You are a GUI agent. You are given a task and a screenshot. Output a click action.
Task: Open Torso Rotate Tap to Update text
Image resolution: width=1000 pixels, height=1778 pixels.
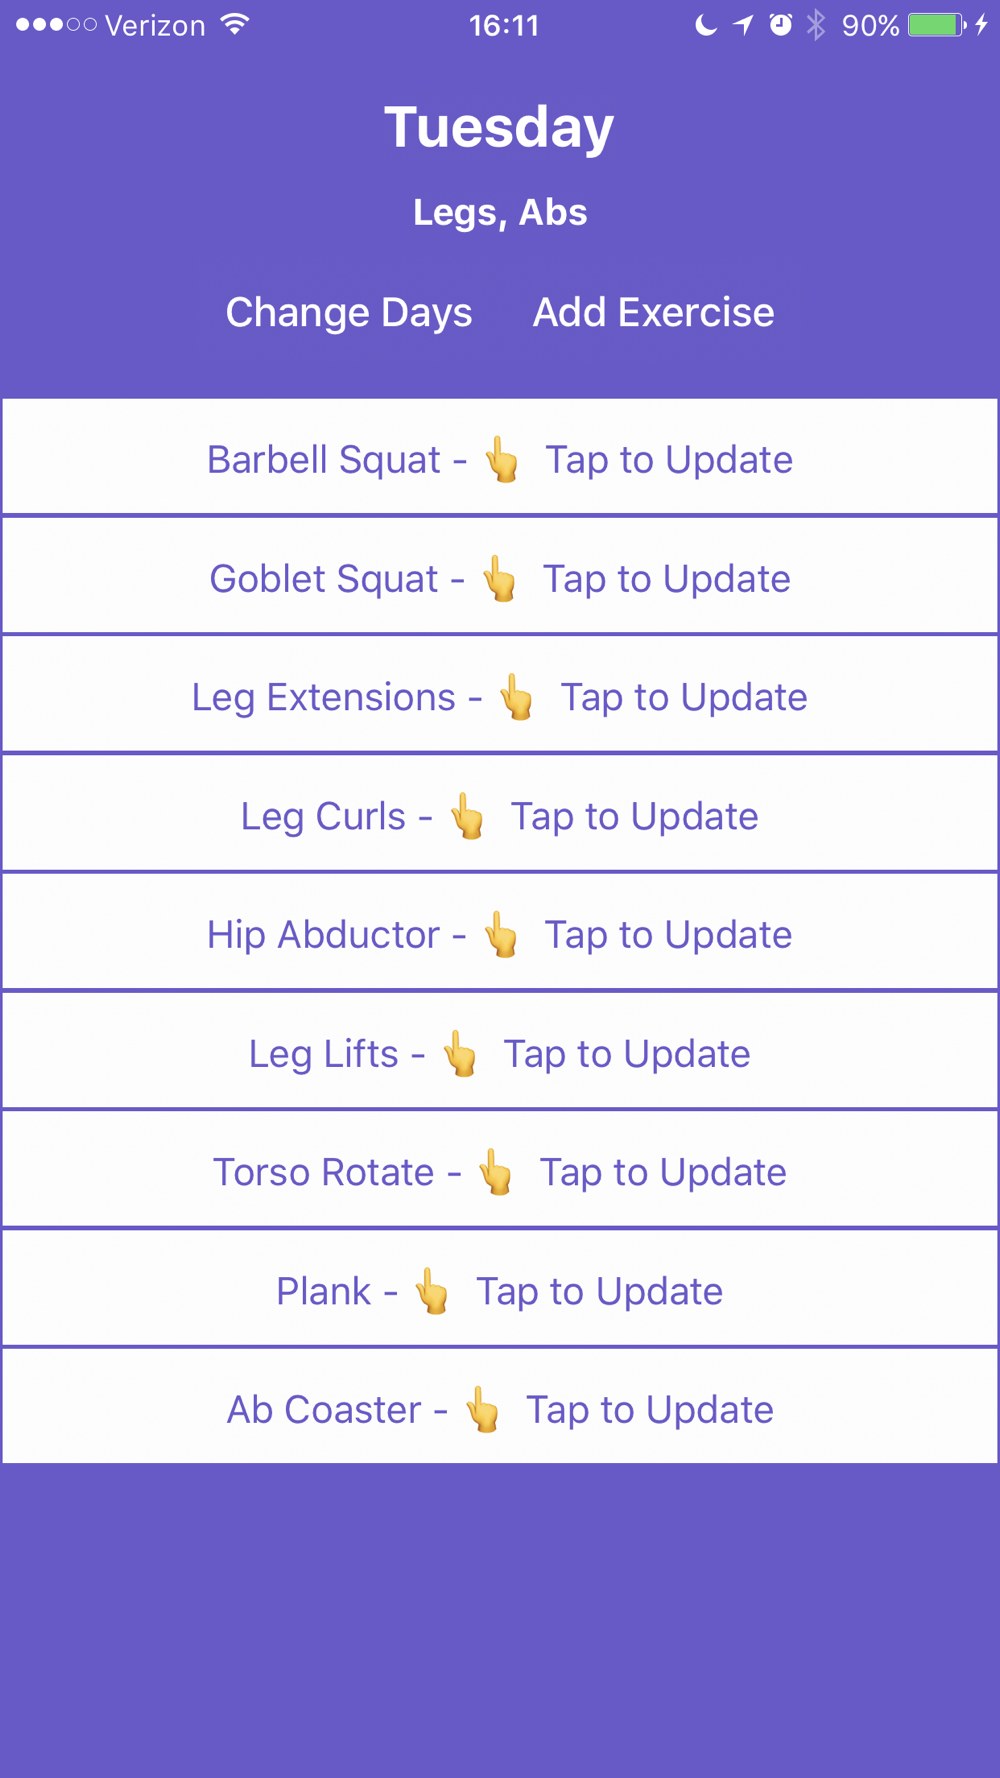tap(663, 1173)
